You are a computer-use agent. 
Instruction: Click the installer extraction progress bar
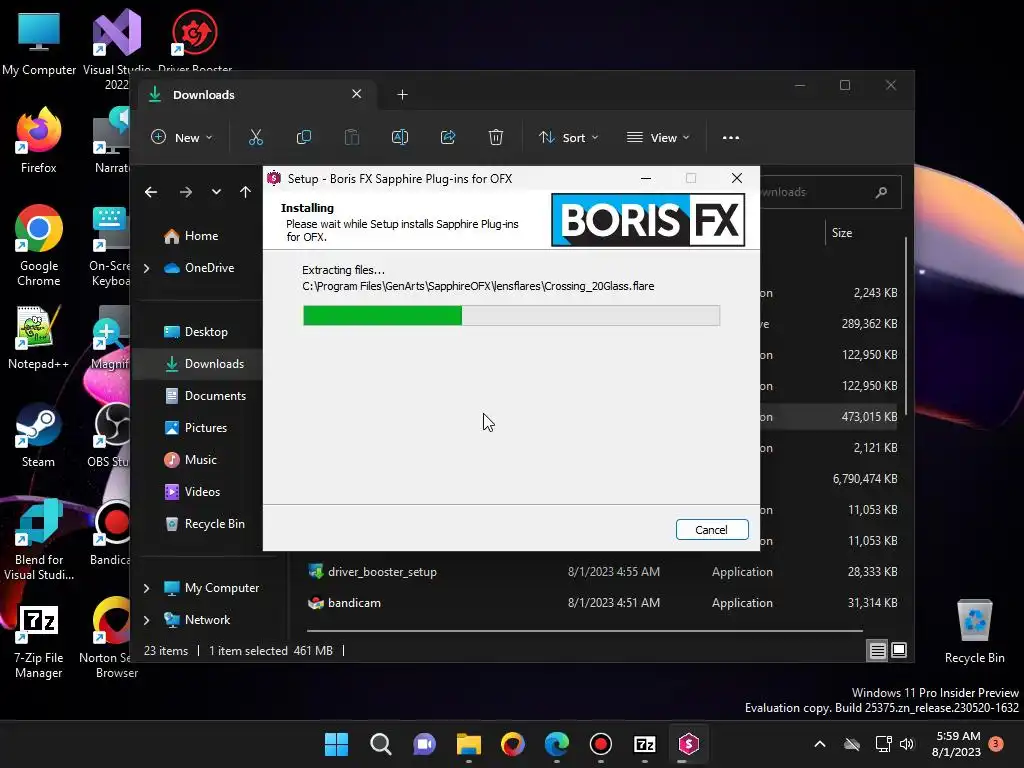point(511,315)
